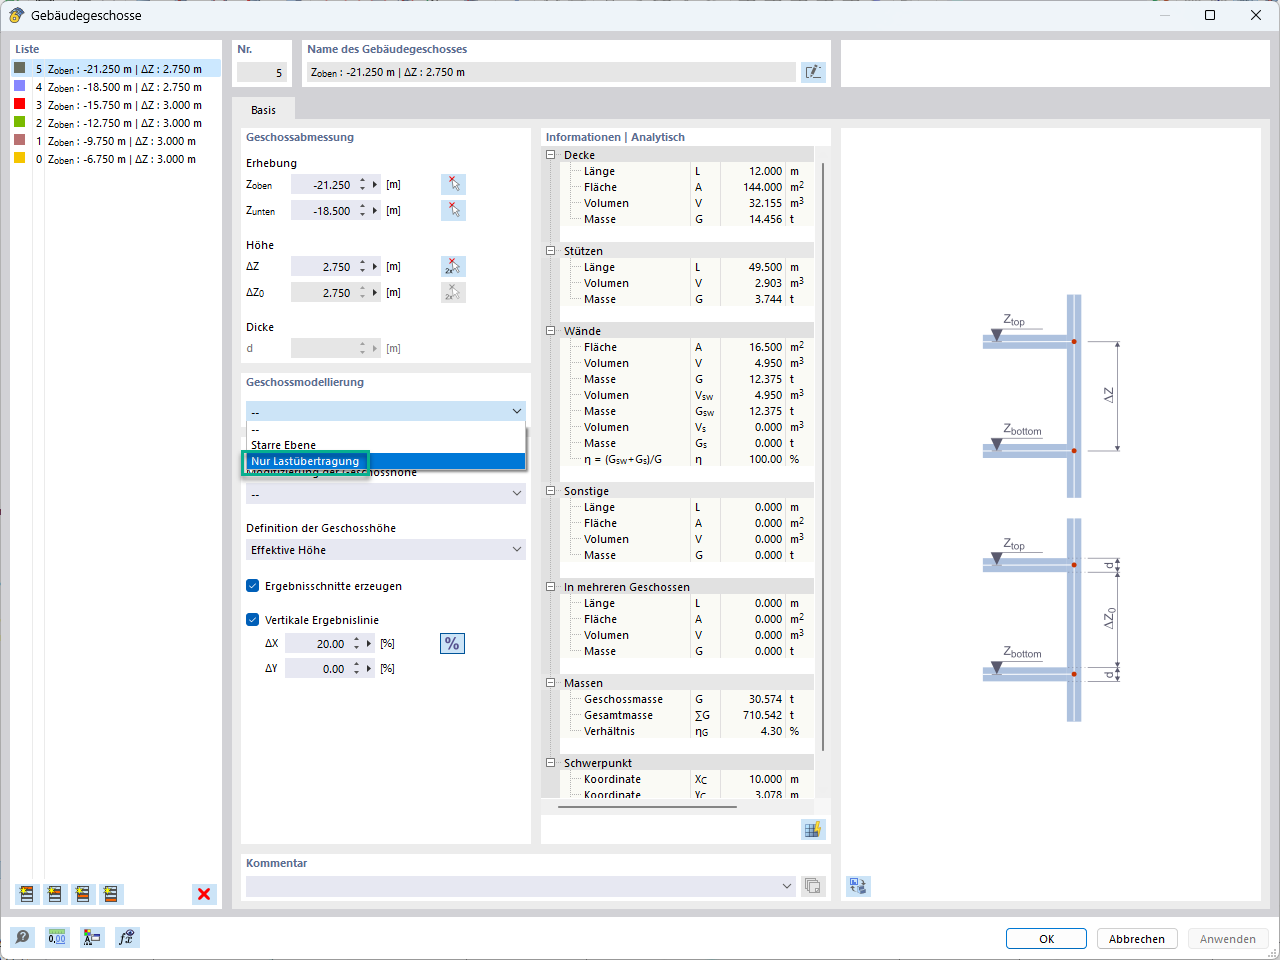This screenshot has width=1280, height=960.
Task: Open the Definition der Geschosshöhe dropdown
Action: (386, 550)
